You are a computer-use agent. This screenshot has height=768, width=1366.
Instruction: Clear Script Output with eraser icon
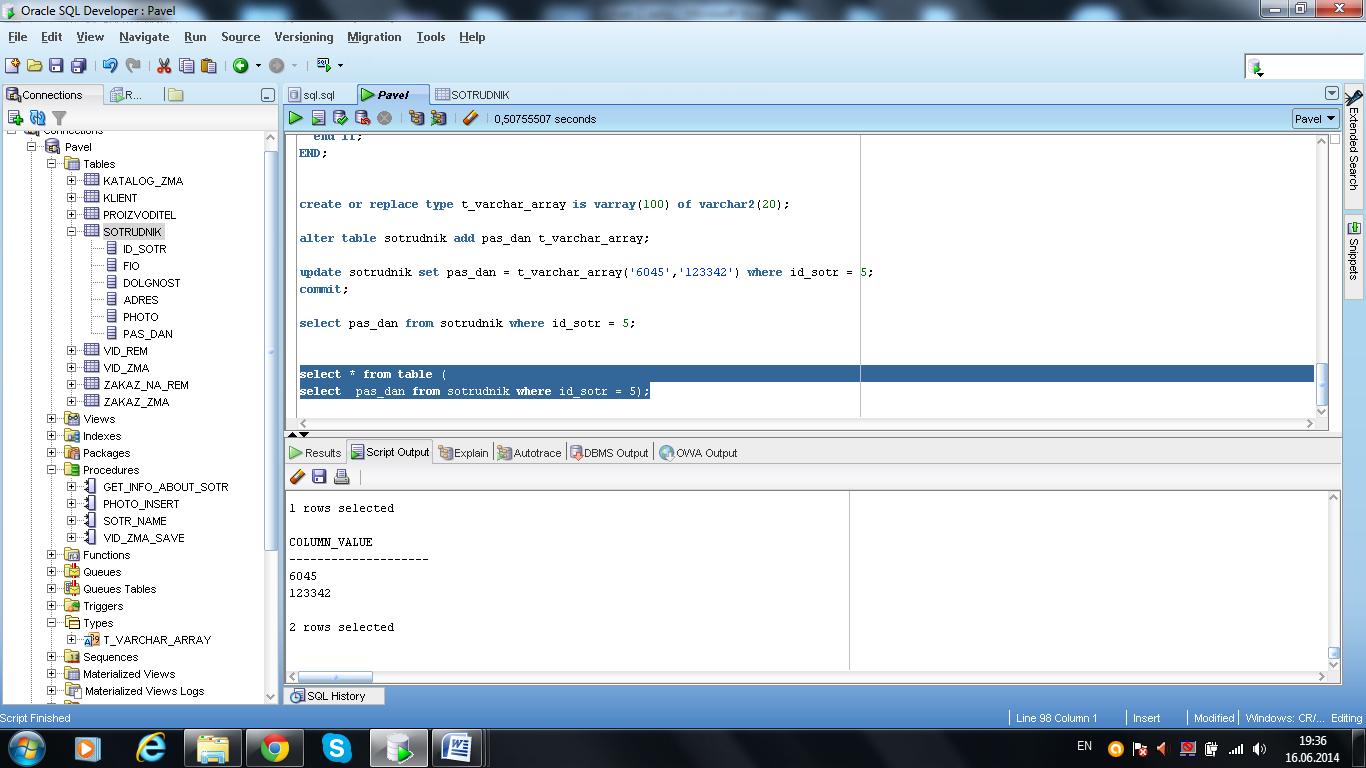297,477
